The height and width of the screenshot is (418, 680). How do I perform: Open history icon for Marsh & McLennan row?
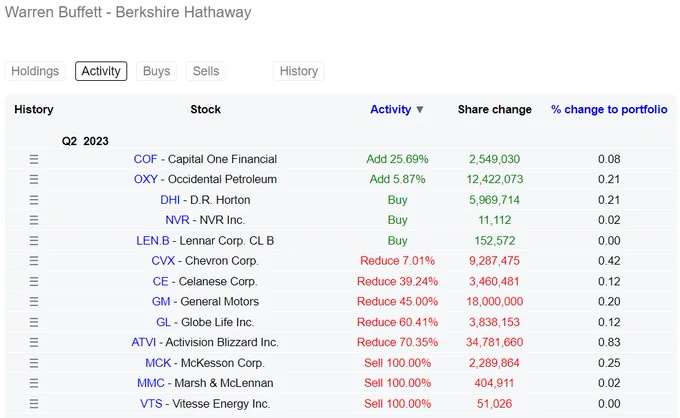34,383
